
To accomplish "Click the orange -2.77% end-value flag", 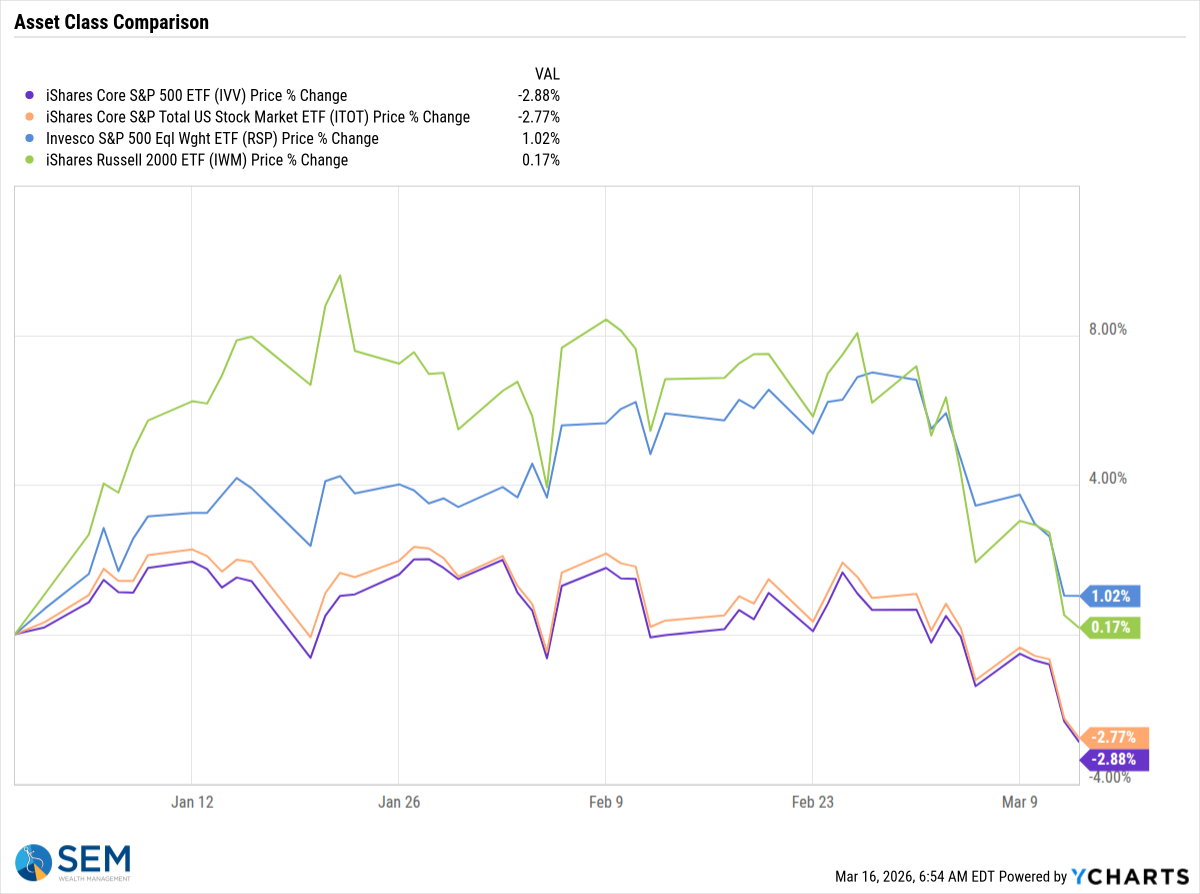I will click(1114, 738).
